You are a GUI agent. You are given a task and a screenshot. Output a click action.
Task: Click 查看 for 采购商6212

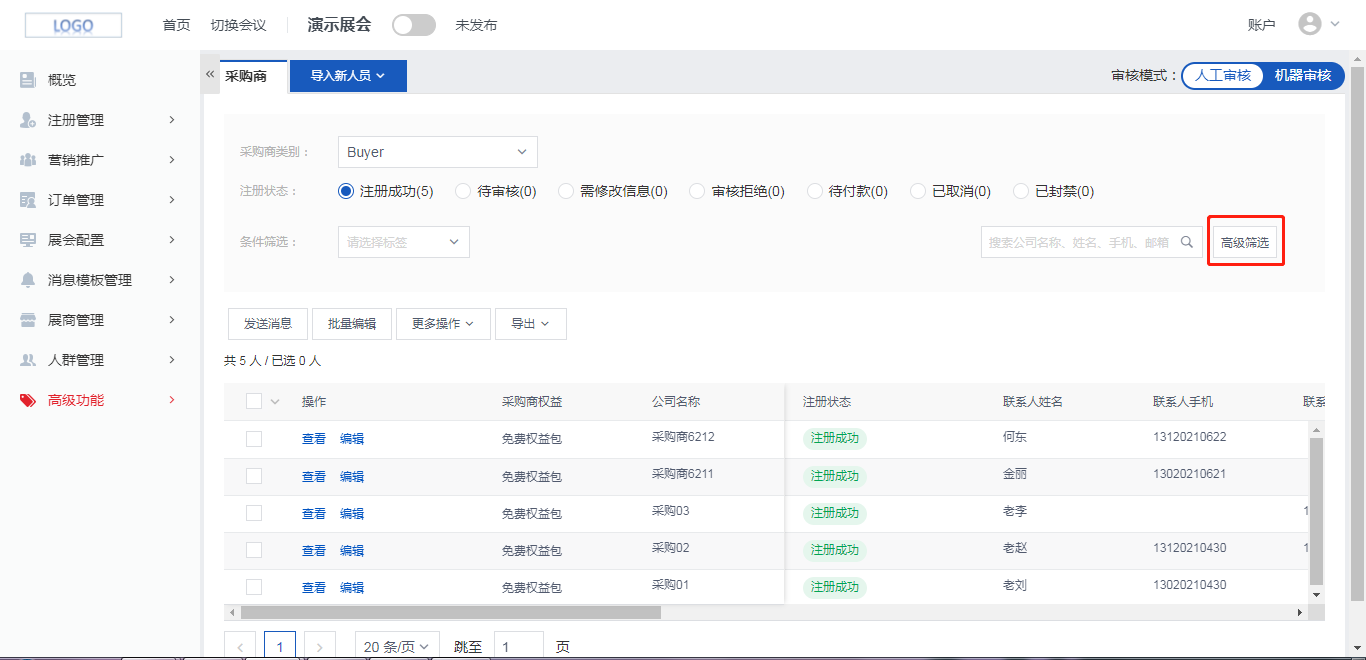[314, 439]
